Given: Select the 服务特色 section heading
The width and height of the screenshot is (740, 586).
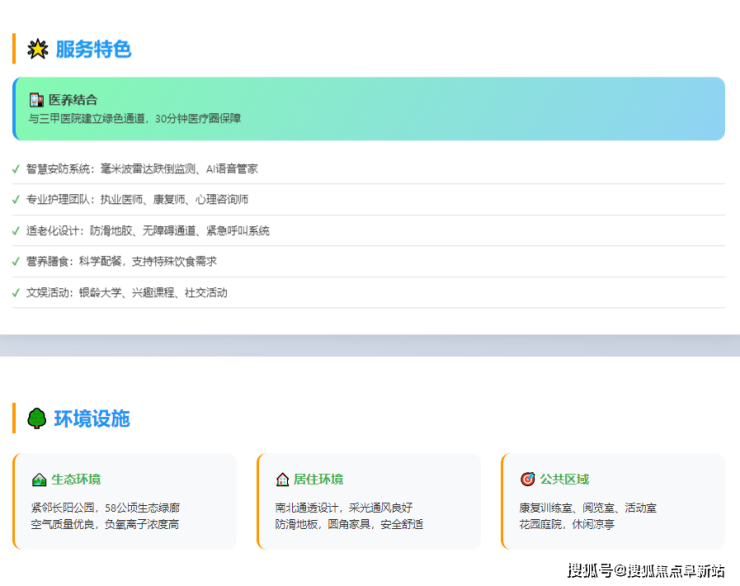Looking at the screenshot, I should point(93,49).
